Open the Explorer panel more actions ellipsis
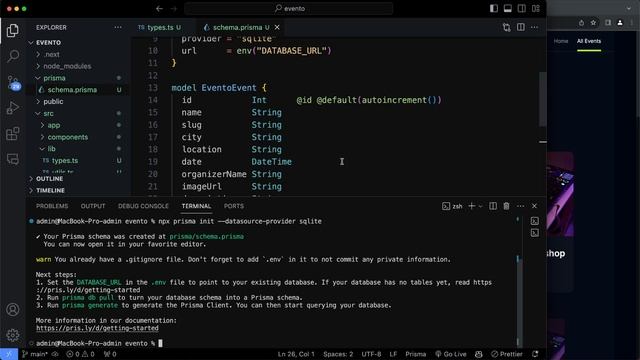The height and width of the screenshot is (360, 640). pos(118,27)
